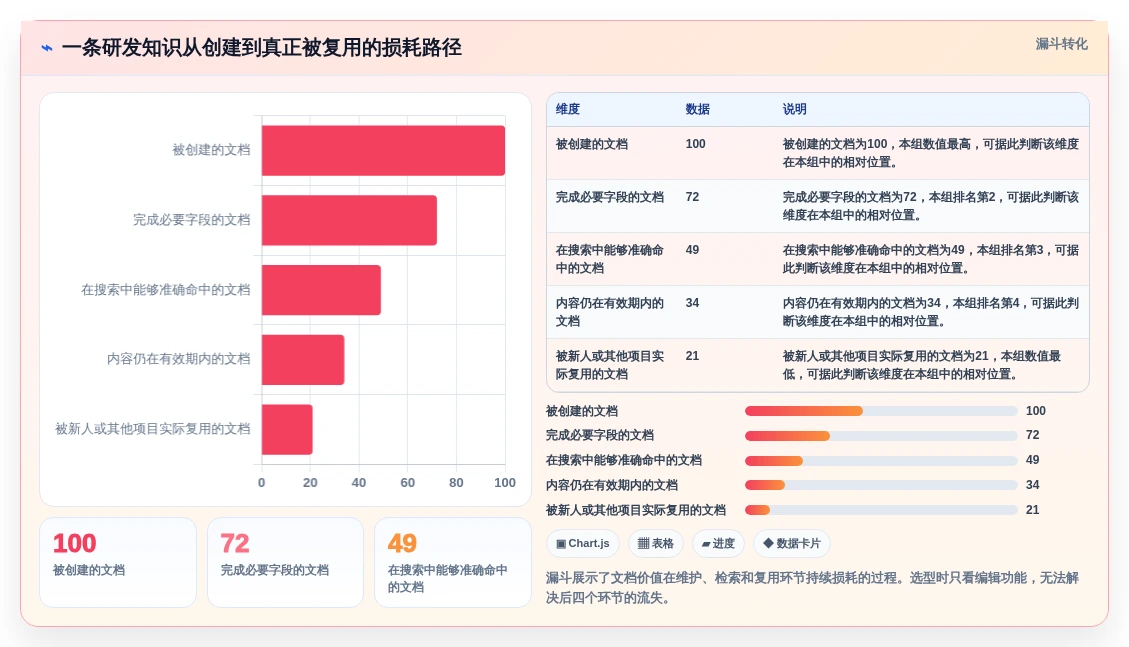Screen dimensions: 1129x647
Task: Click the chart axis label 内容仍在有效期内的文档
Action: (x=179, y=359)
